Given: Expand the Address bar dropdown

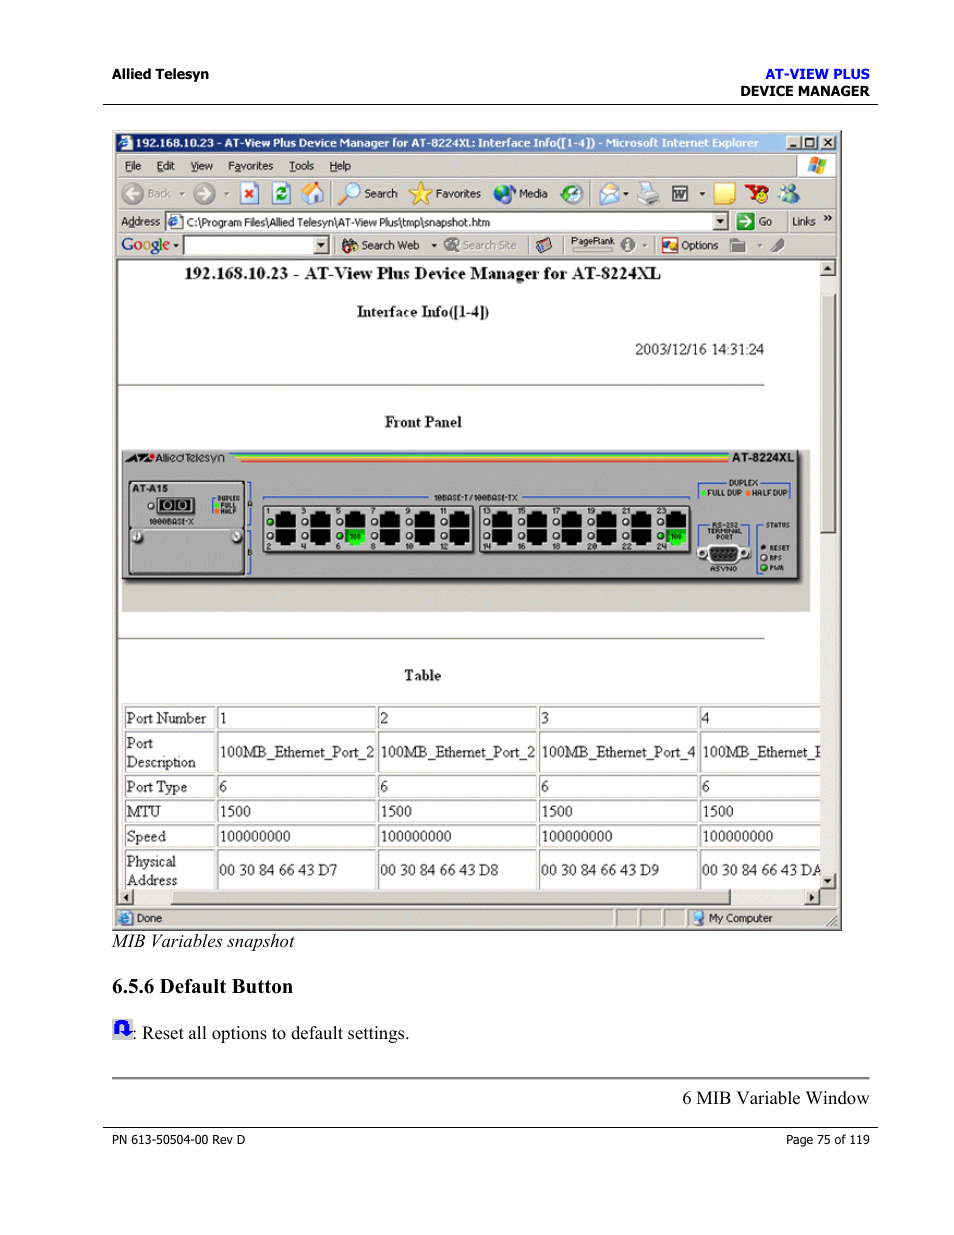Looking at the screenshot, I should [720, 222].
